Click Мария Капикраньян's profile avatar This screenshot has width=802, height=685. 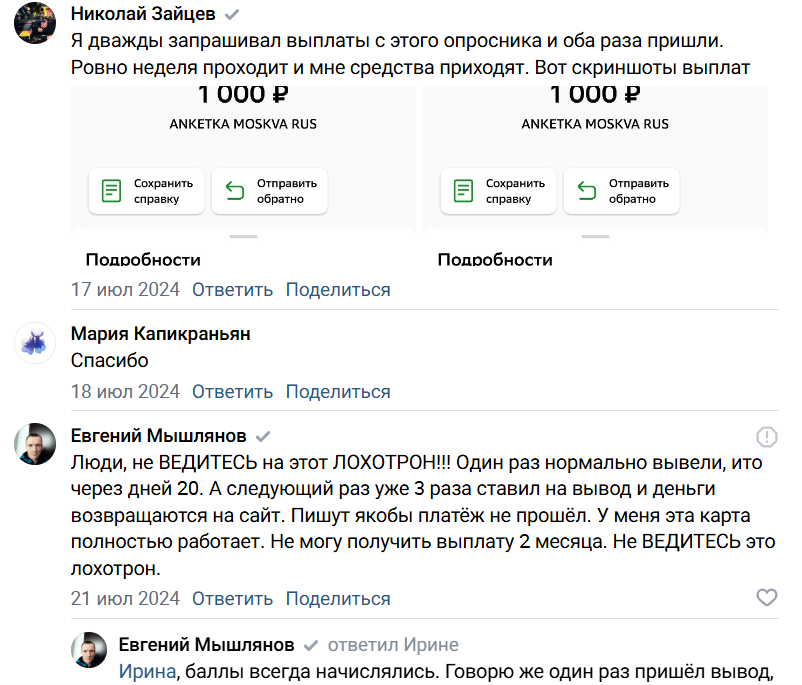[35, 342]
